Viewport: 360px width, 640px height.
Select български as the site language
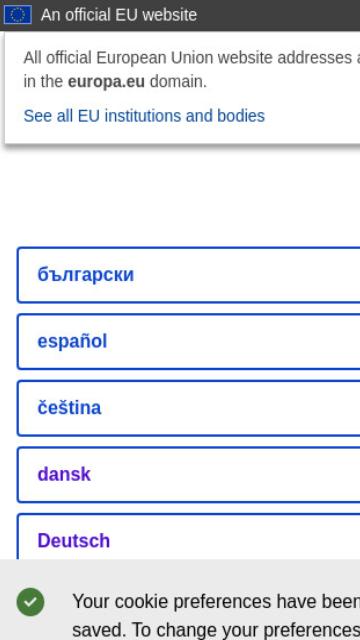tap(189, 275)
